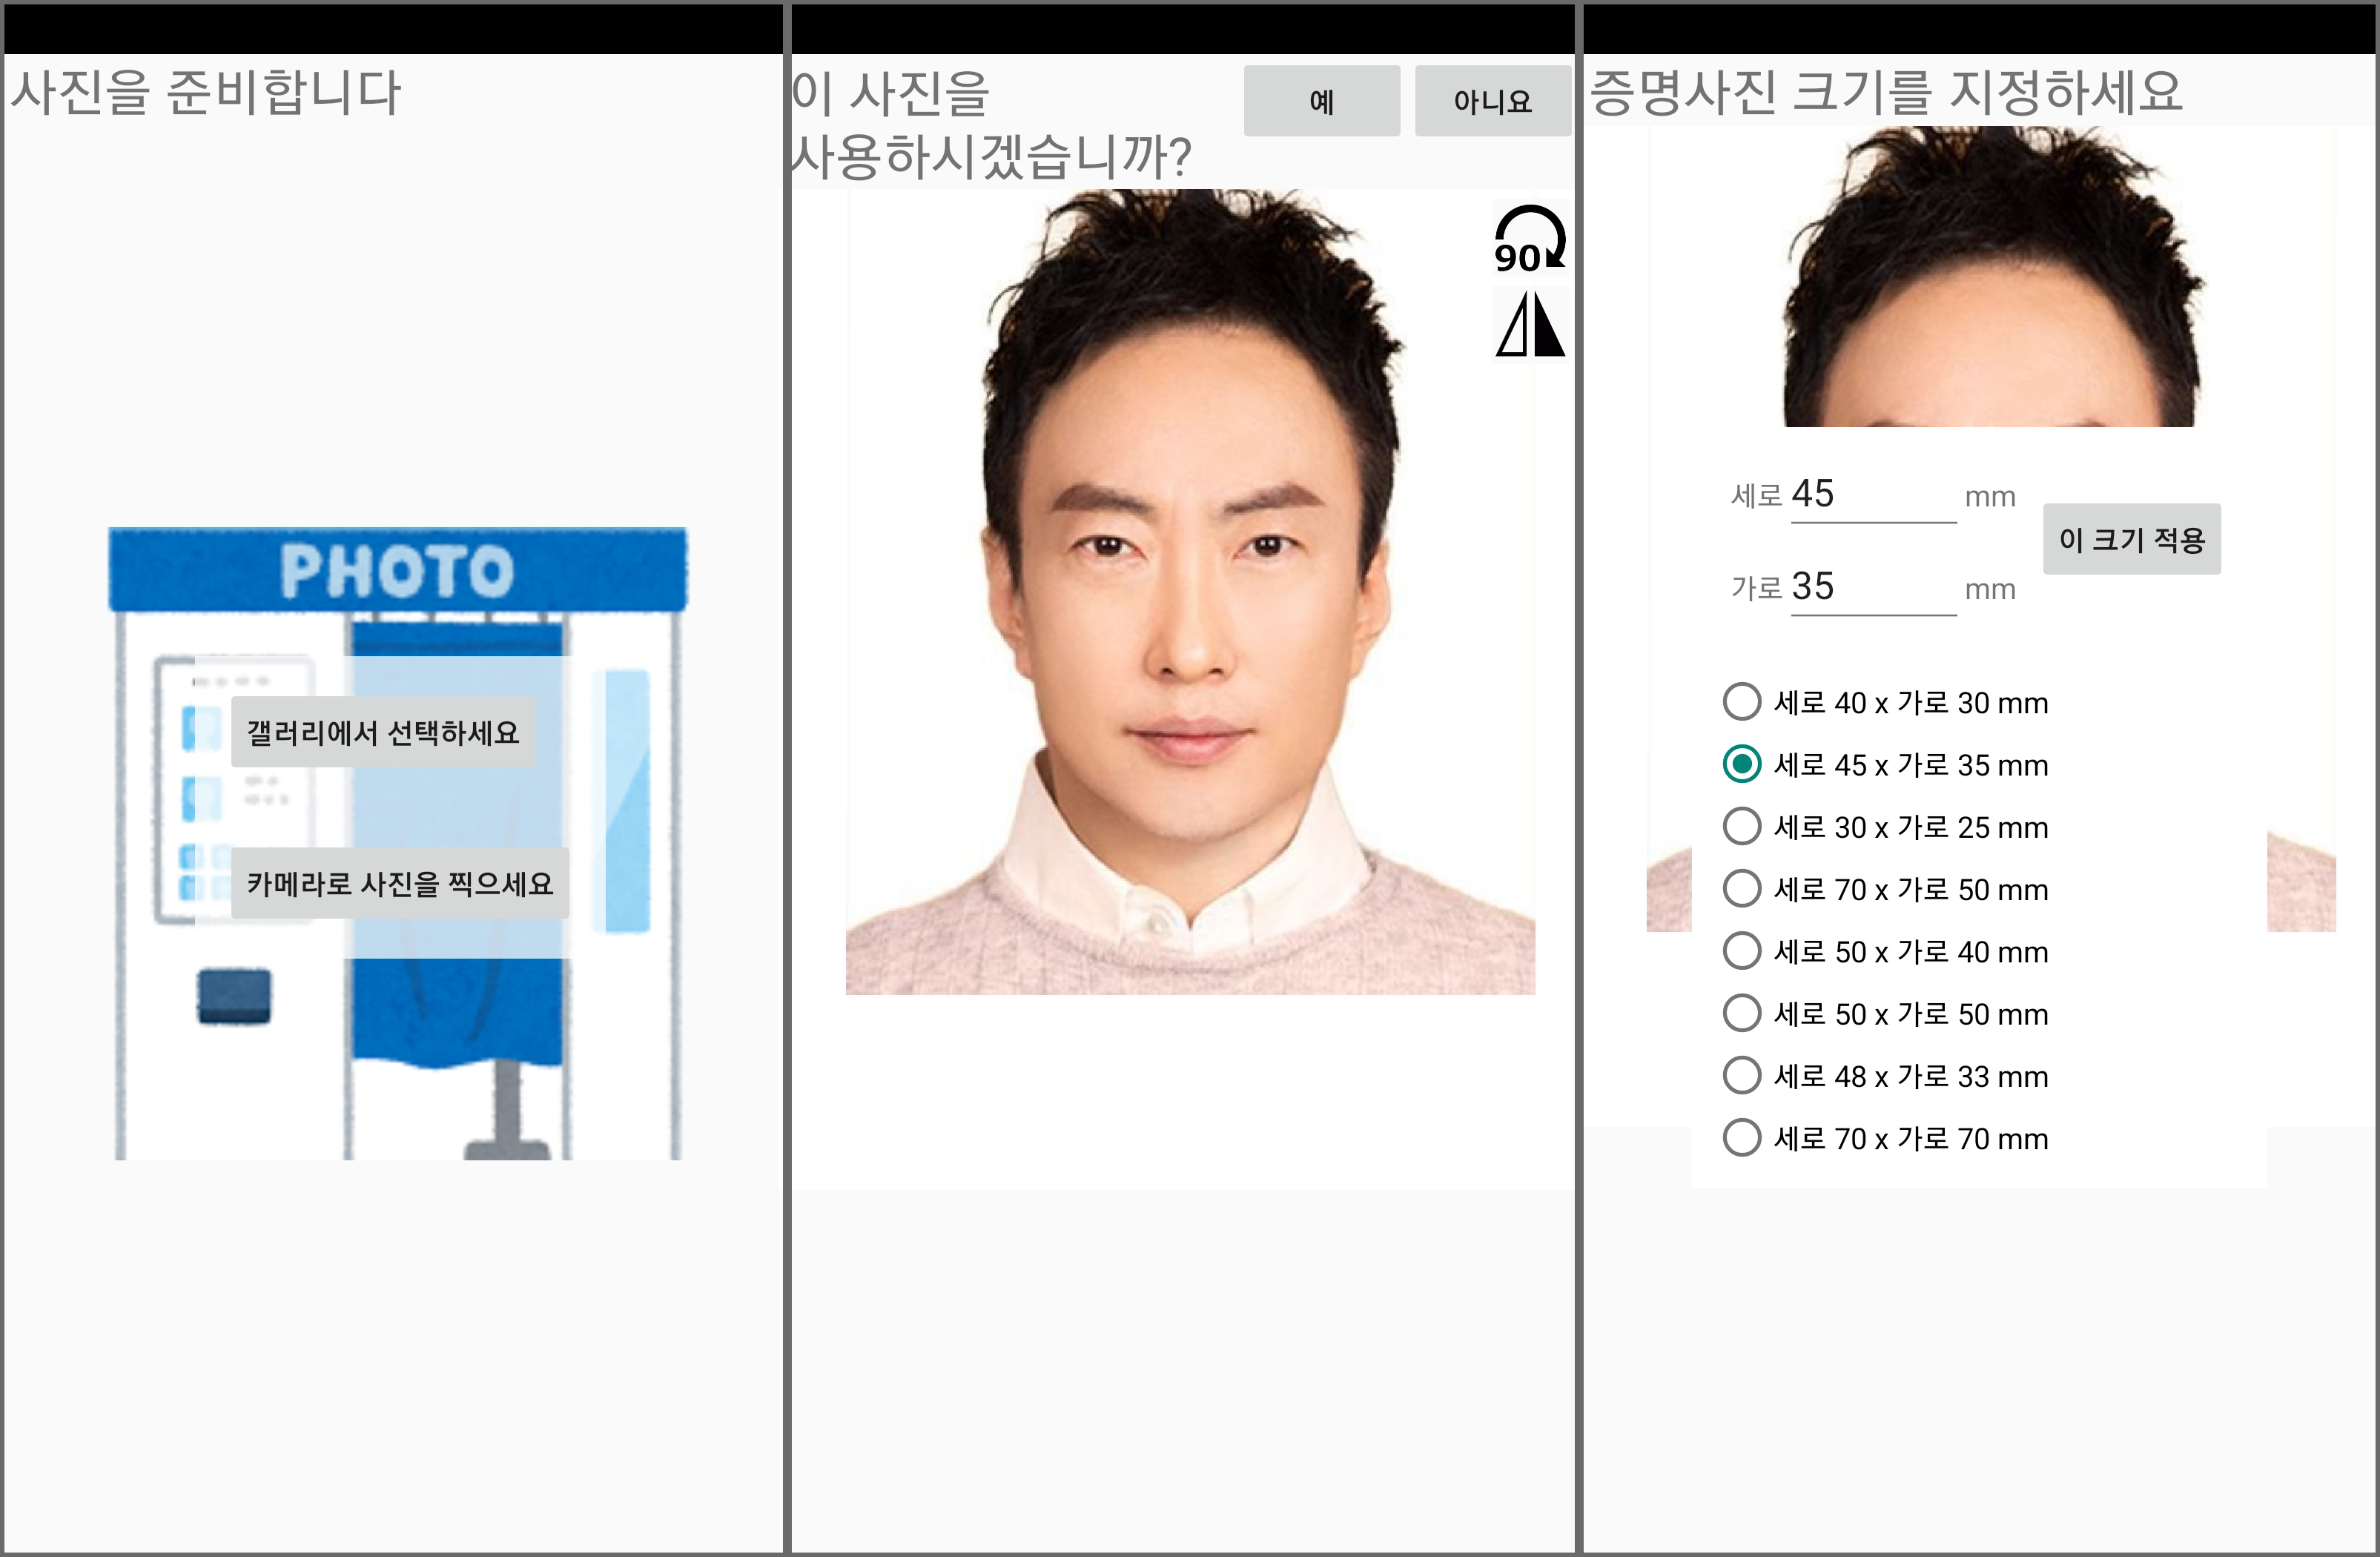Tap prompt 이 사진을 사용하시겠습니까?

click(x=991, y=125)
